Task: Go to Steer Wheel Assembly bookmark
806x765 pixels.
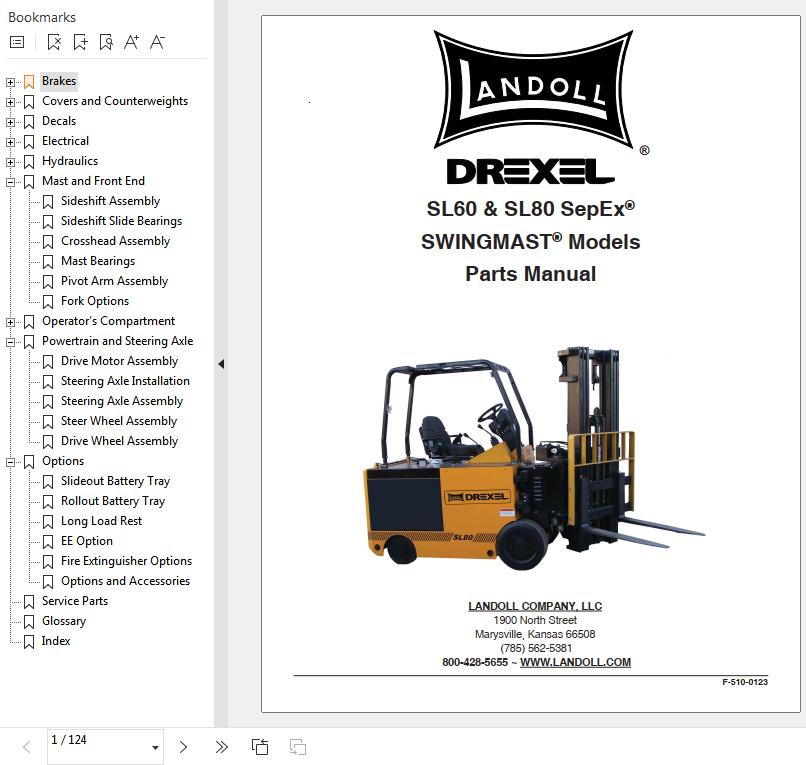Action: point(119,421)
